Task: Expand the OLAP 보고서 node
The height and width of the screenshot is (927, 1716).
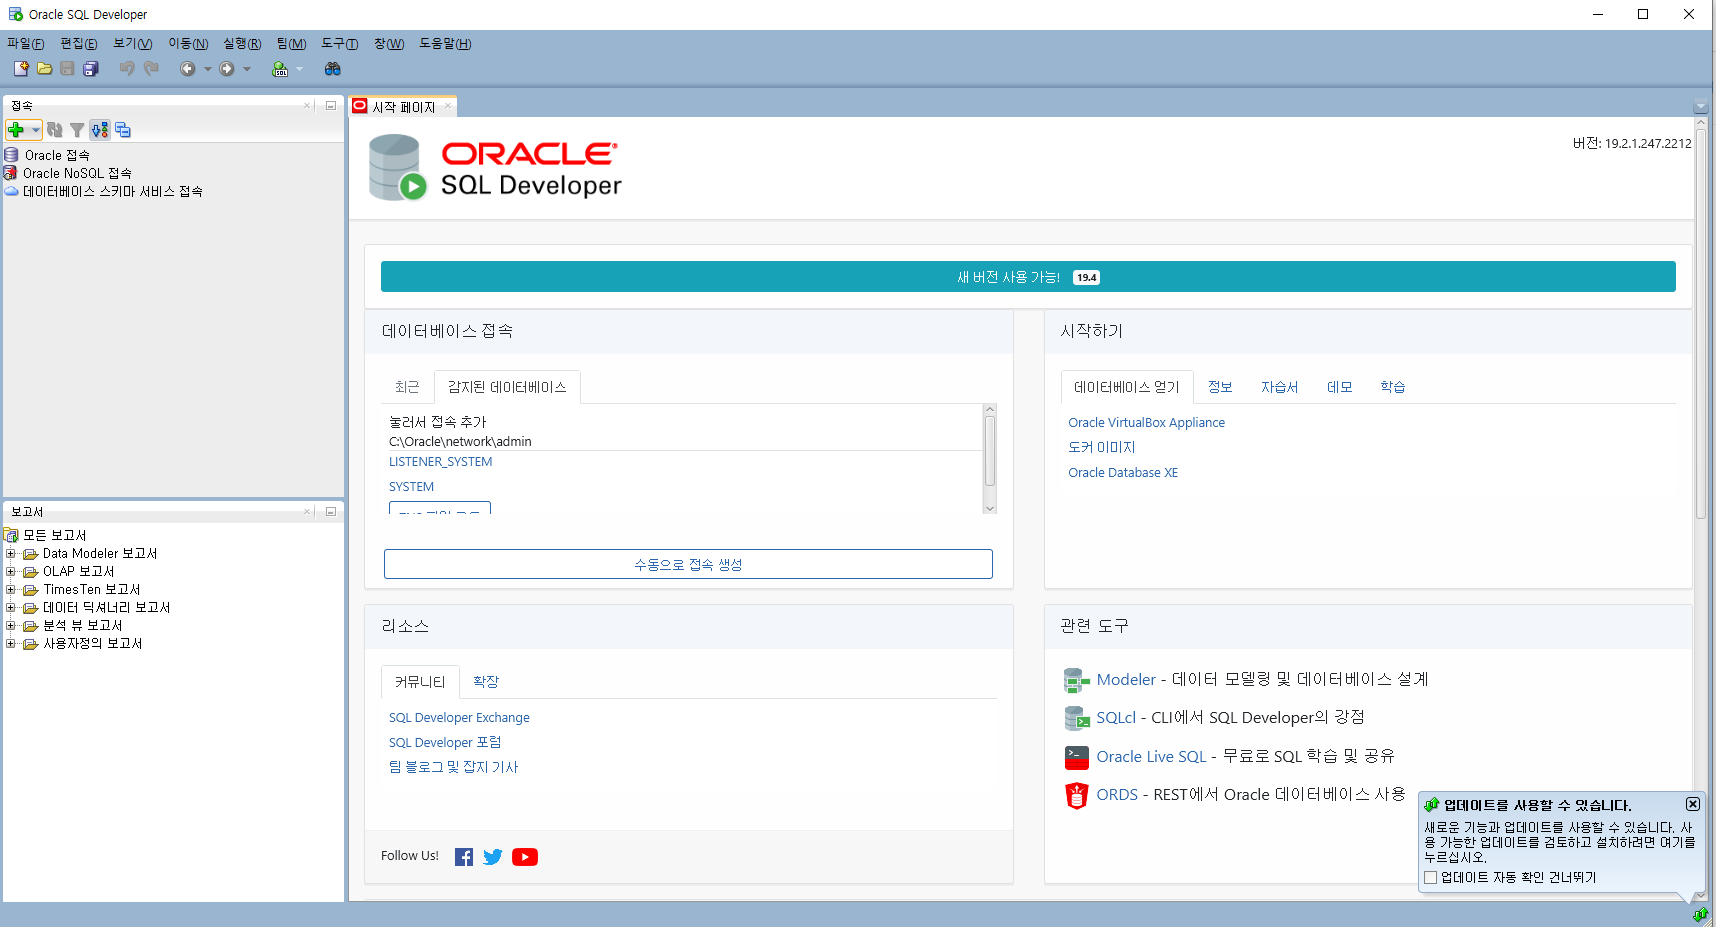Action: pyautogui.click(x=11, y=571)
